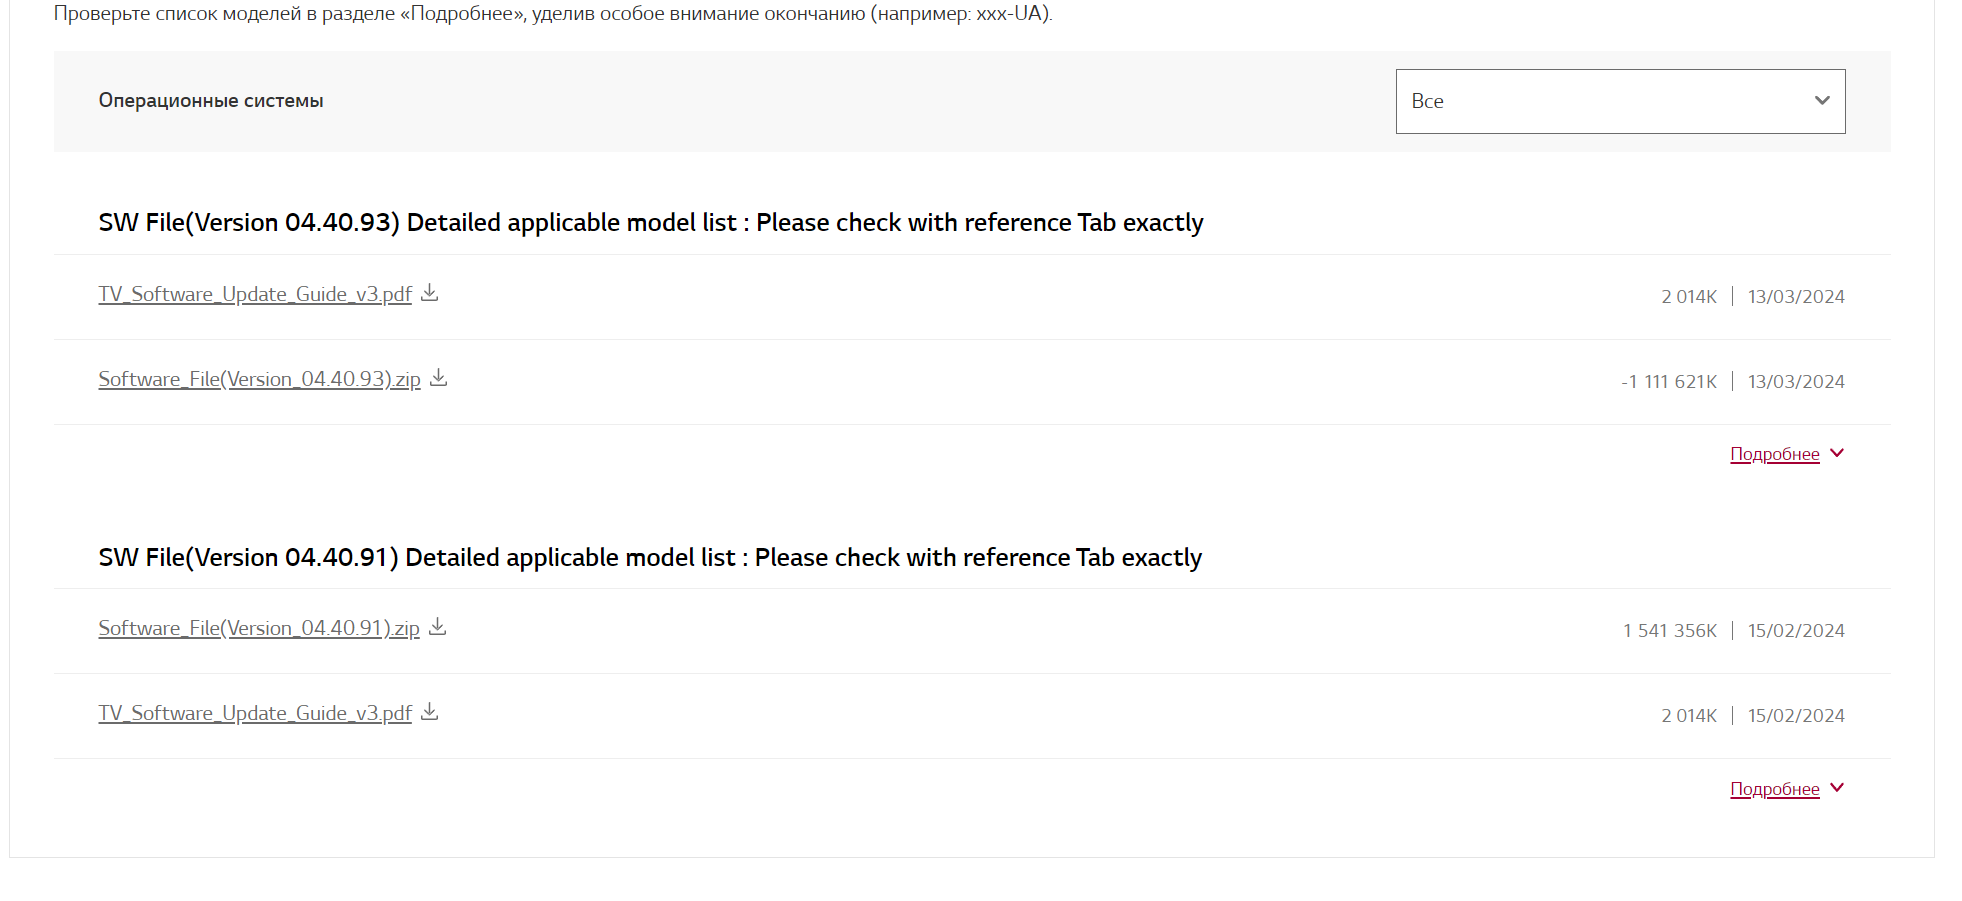Screen dimensions: 1962x901
Task: Click the 1 541 356K file size text
Action: tap(1669, 631)
